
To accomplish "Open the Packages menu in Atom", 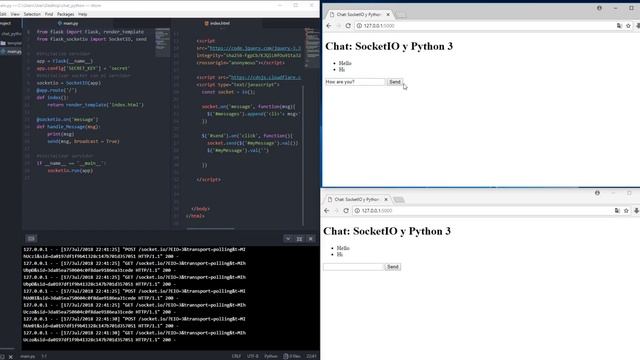I will (65, 14).
